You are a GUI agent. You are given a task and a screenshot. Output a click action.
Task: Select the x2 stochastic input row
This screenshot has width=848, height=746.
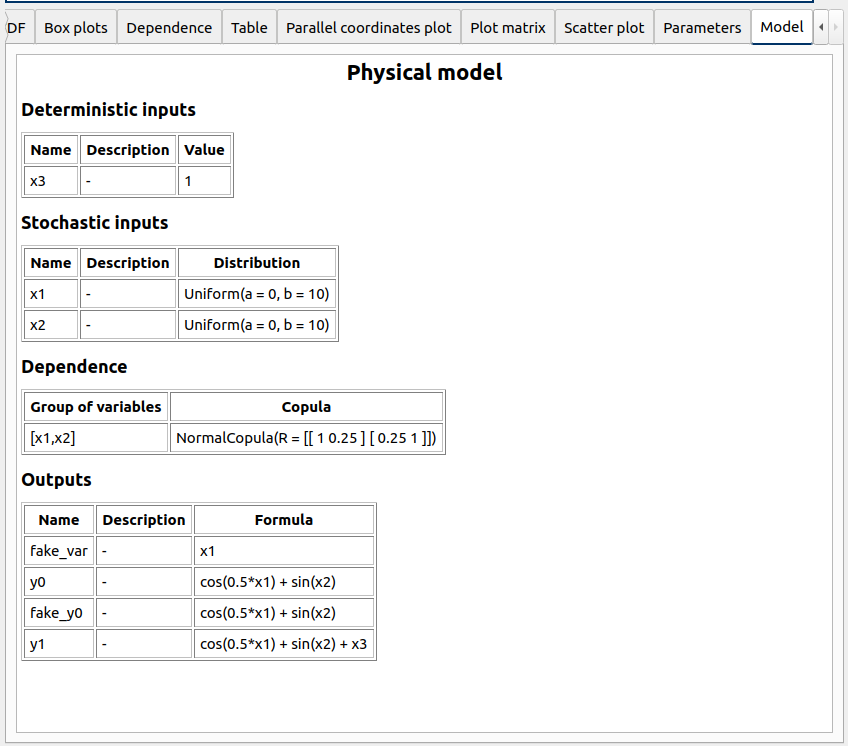click(x=50, y=324)
